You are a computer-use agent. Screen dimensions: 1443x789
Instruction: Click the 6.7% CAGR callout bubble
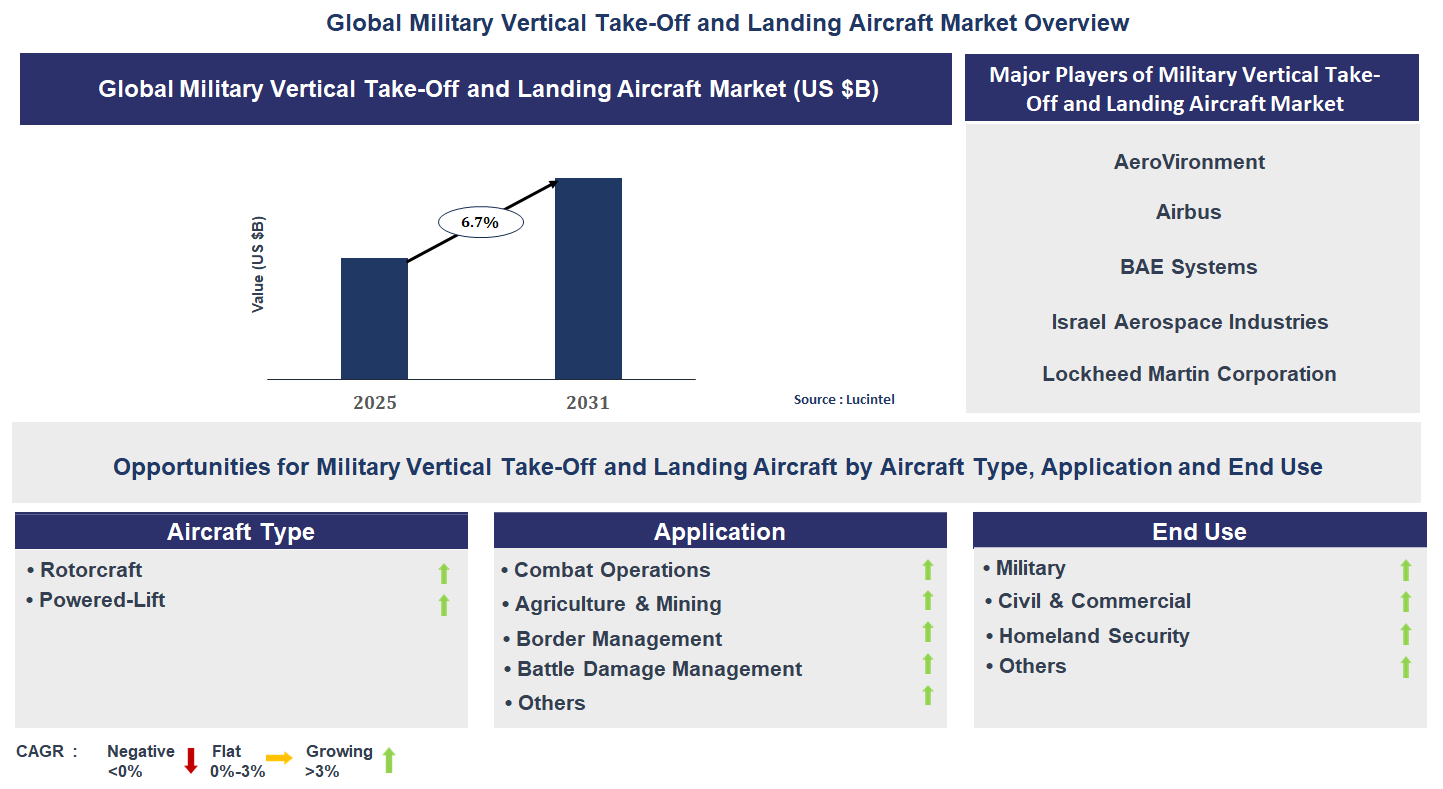tap(480, 221)
